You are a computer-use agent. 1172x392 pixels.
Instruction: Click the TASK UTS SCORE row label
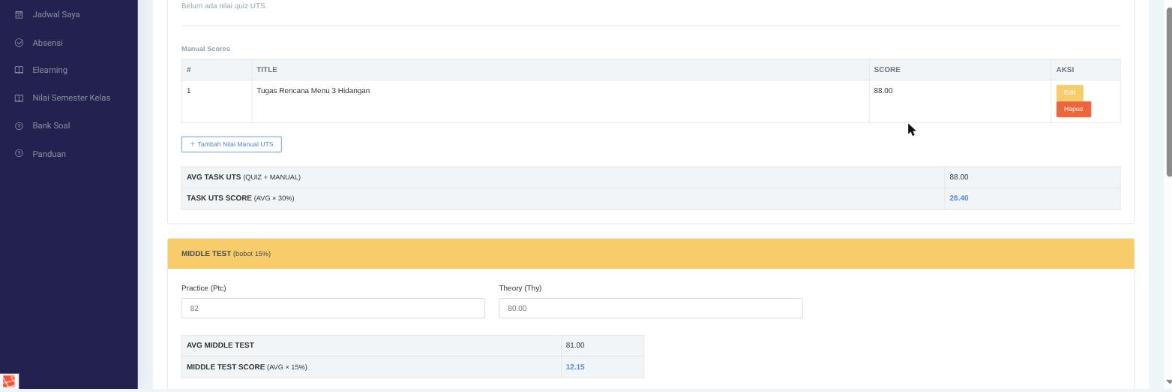(240, 198)
